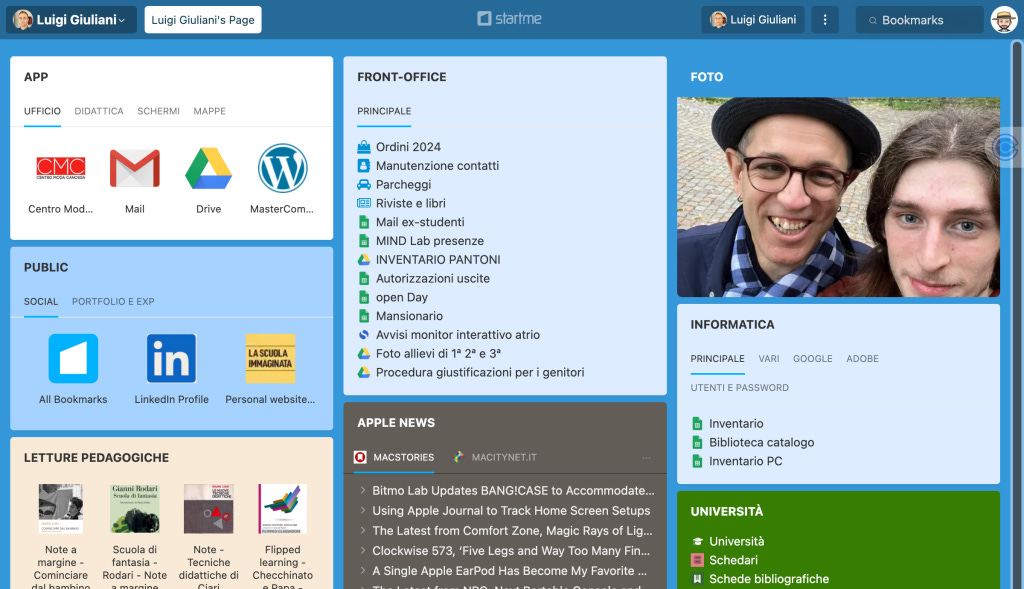
Task: Switch to the DIDATTICA tab
Action: pos(99,111)
